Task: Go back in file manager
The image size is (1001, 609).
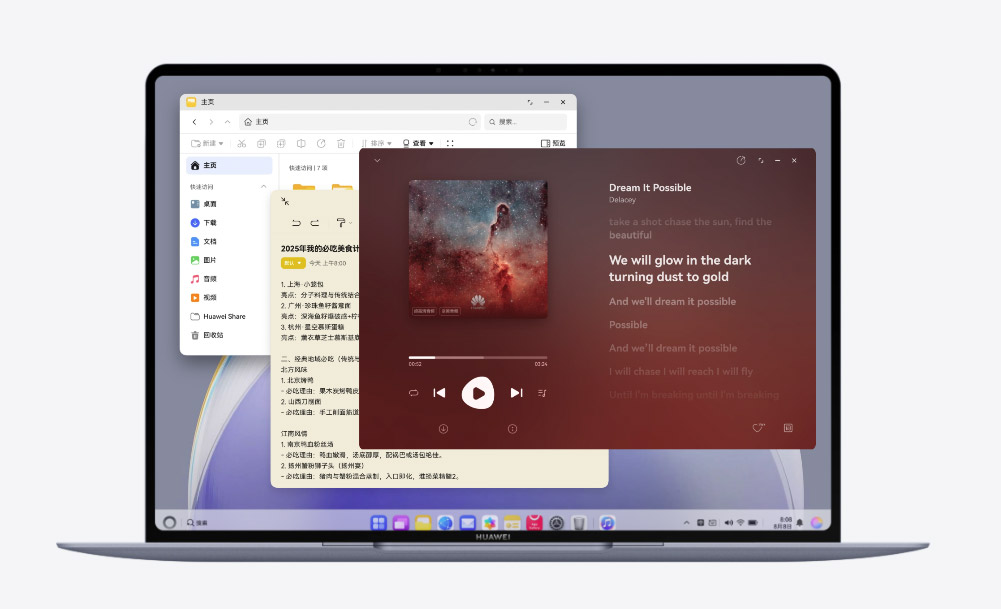Action: click(195, 121)
